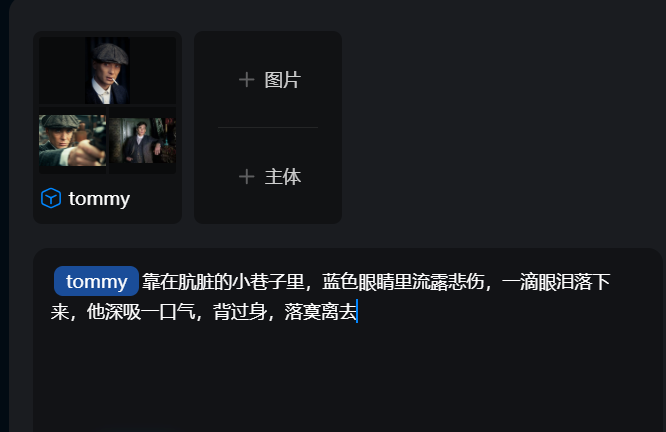Click the plus icon next to 主体
The image size is (666, 432).
coord(246,177)
